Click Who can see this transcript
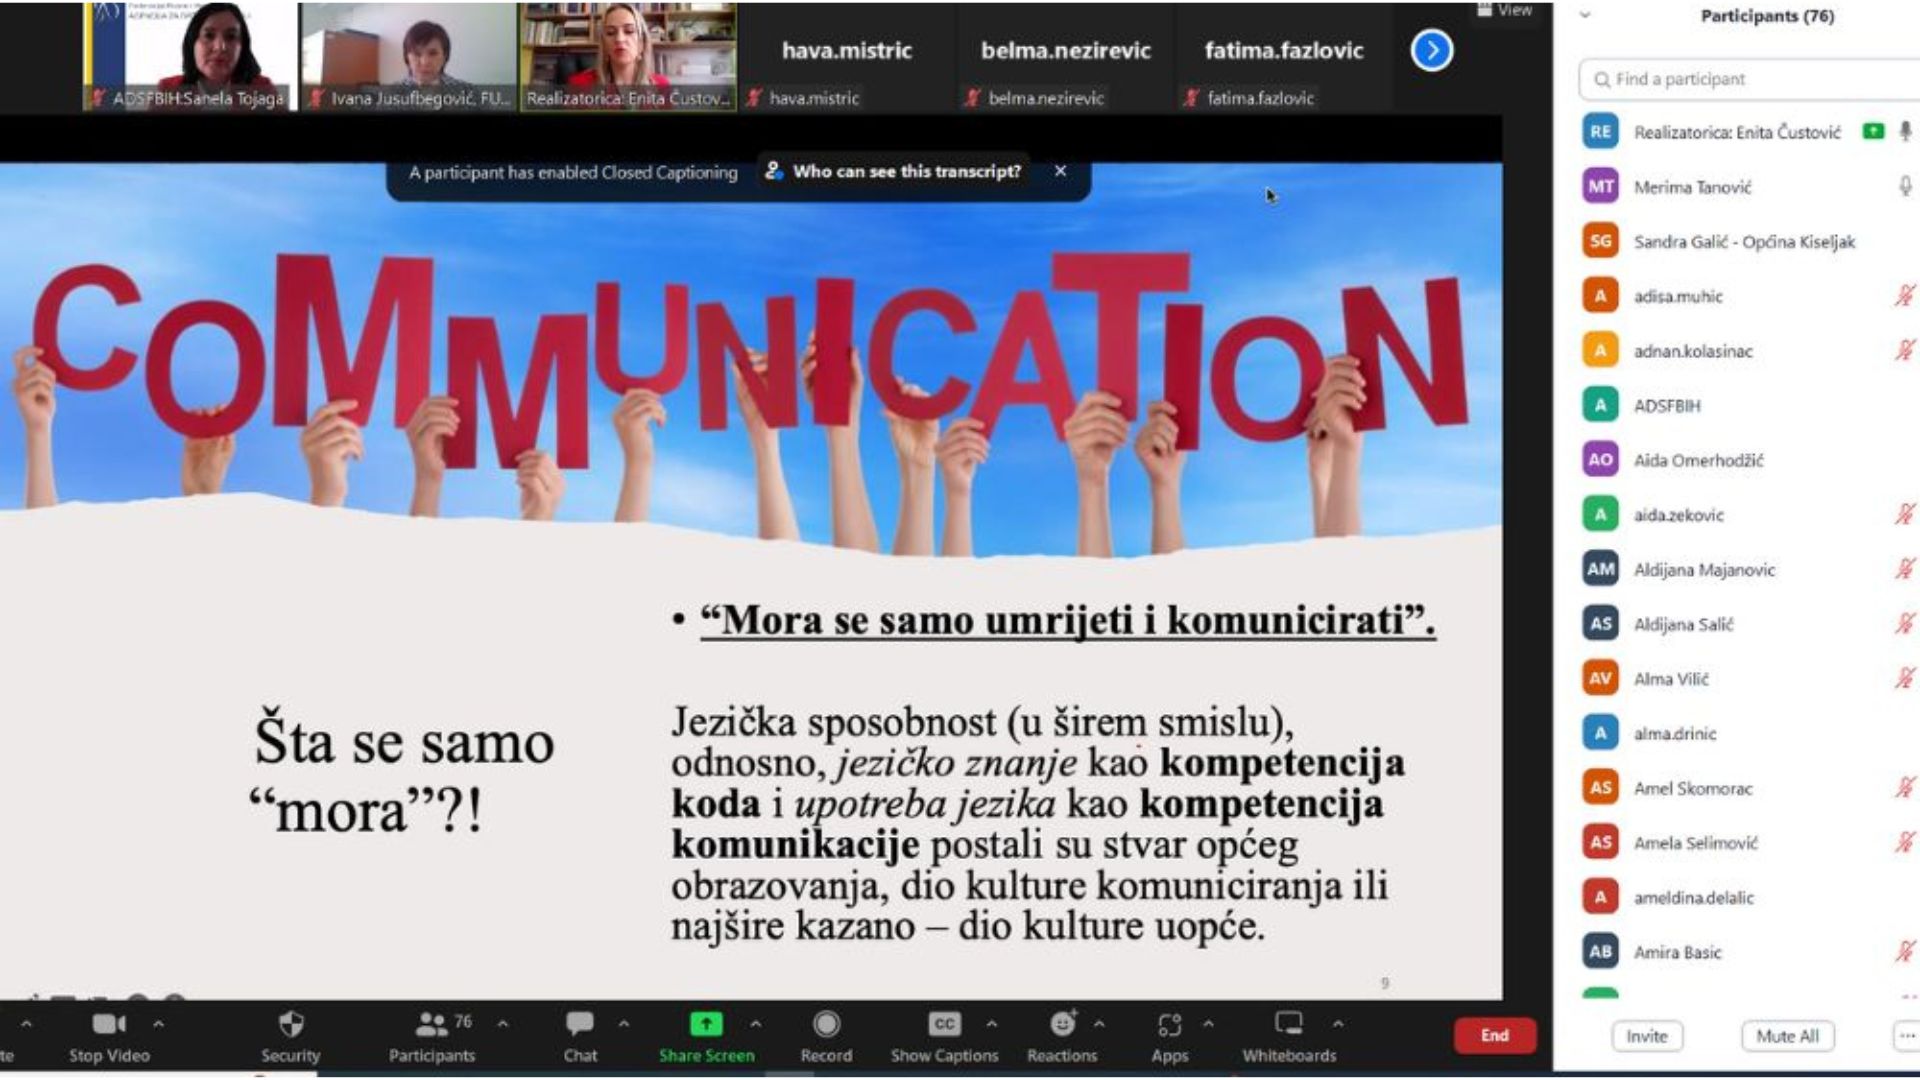The image size is (1920, 1080). (x=906, y=172)
